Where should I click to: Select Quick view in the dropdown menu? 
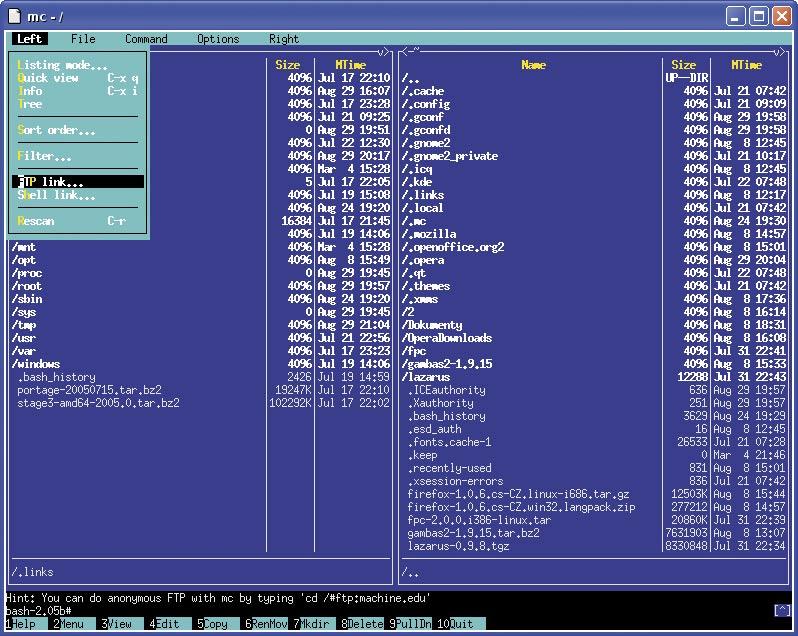pos(78,78)
